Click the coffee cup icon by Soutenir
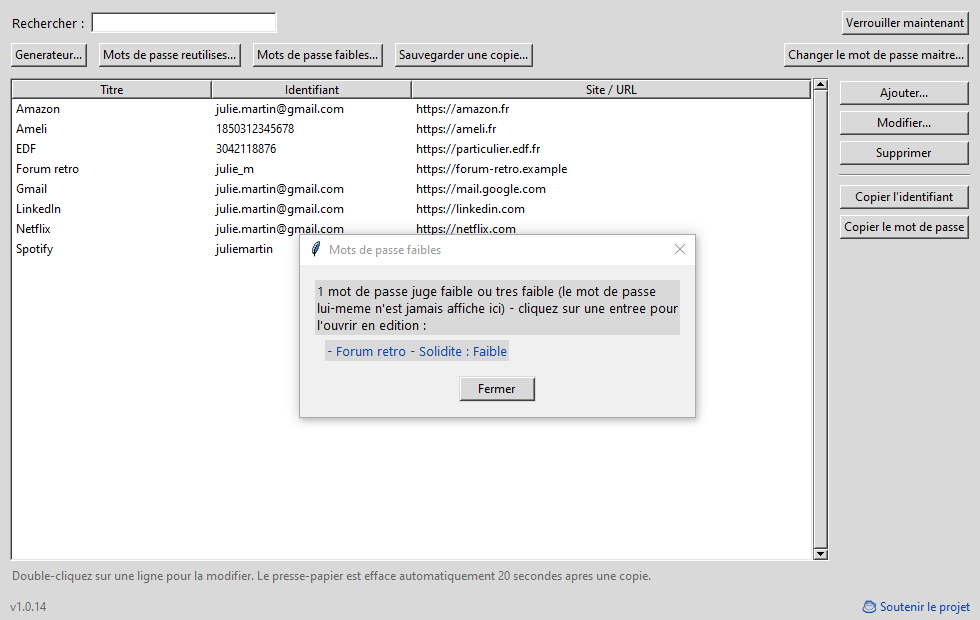 tap(869, 607)
